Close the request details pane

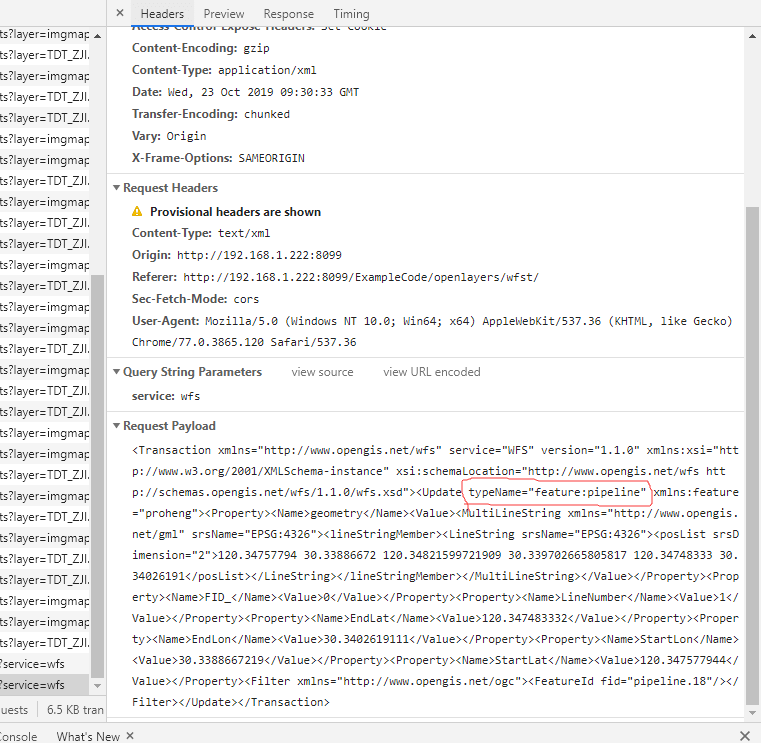[120, 14]
